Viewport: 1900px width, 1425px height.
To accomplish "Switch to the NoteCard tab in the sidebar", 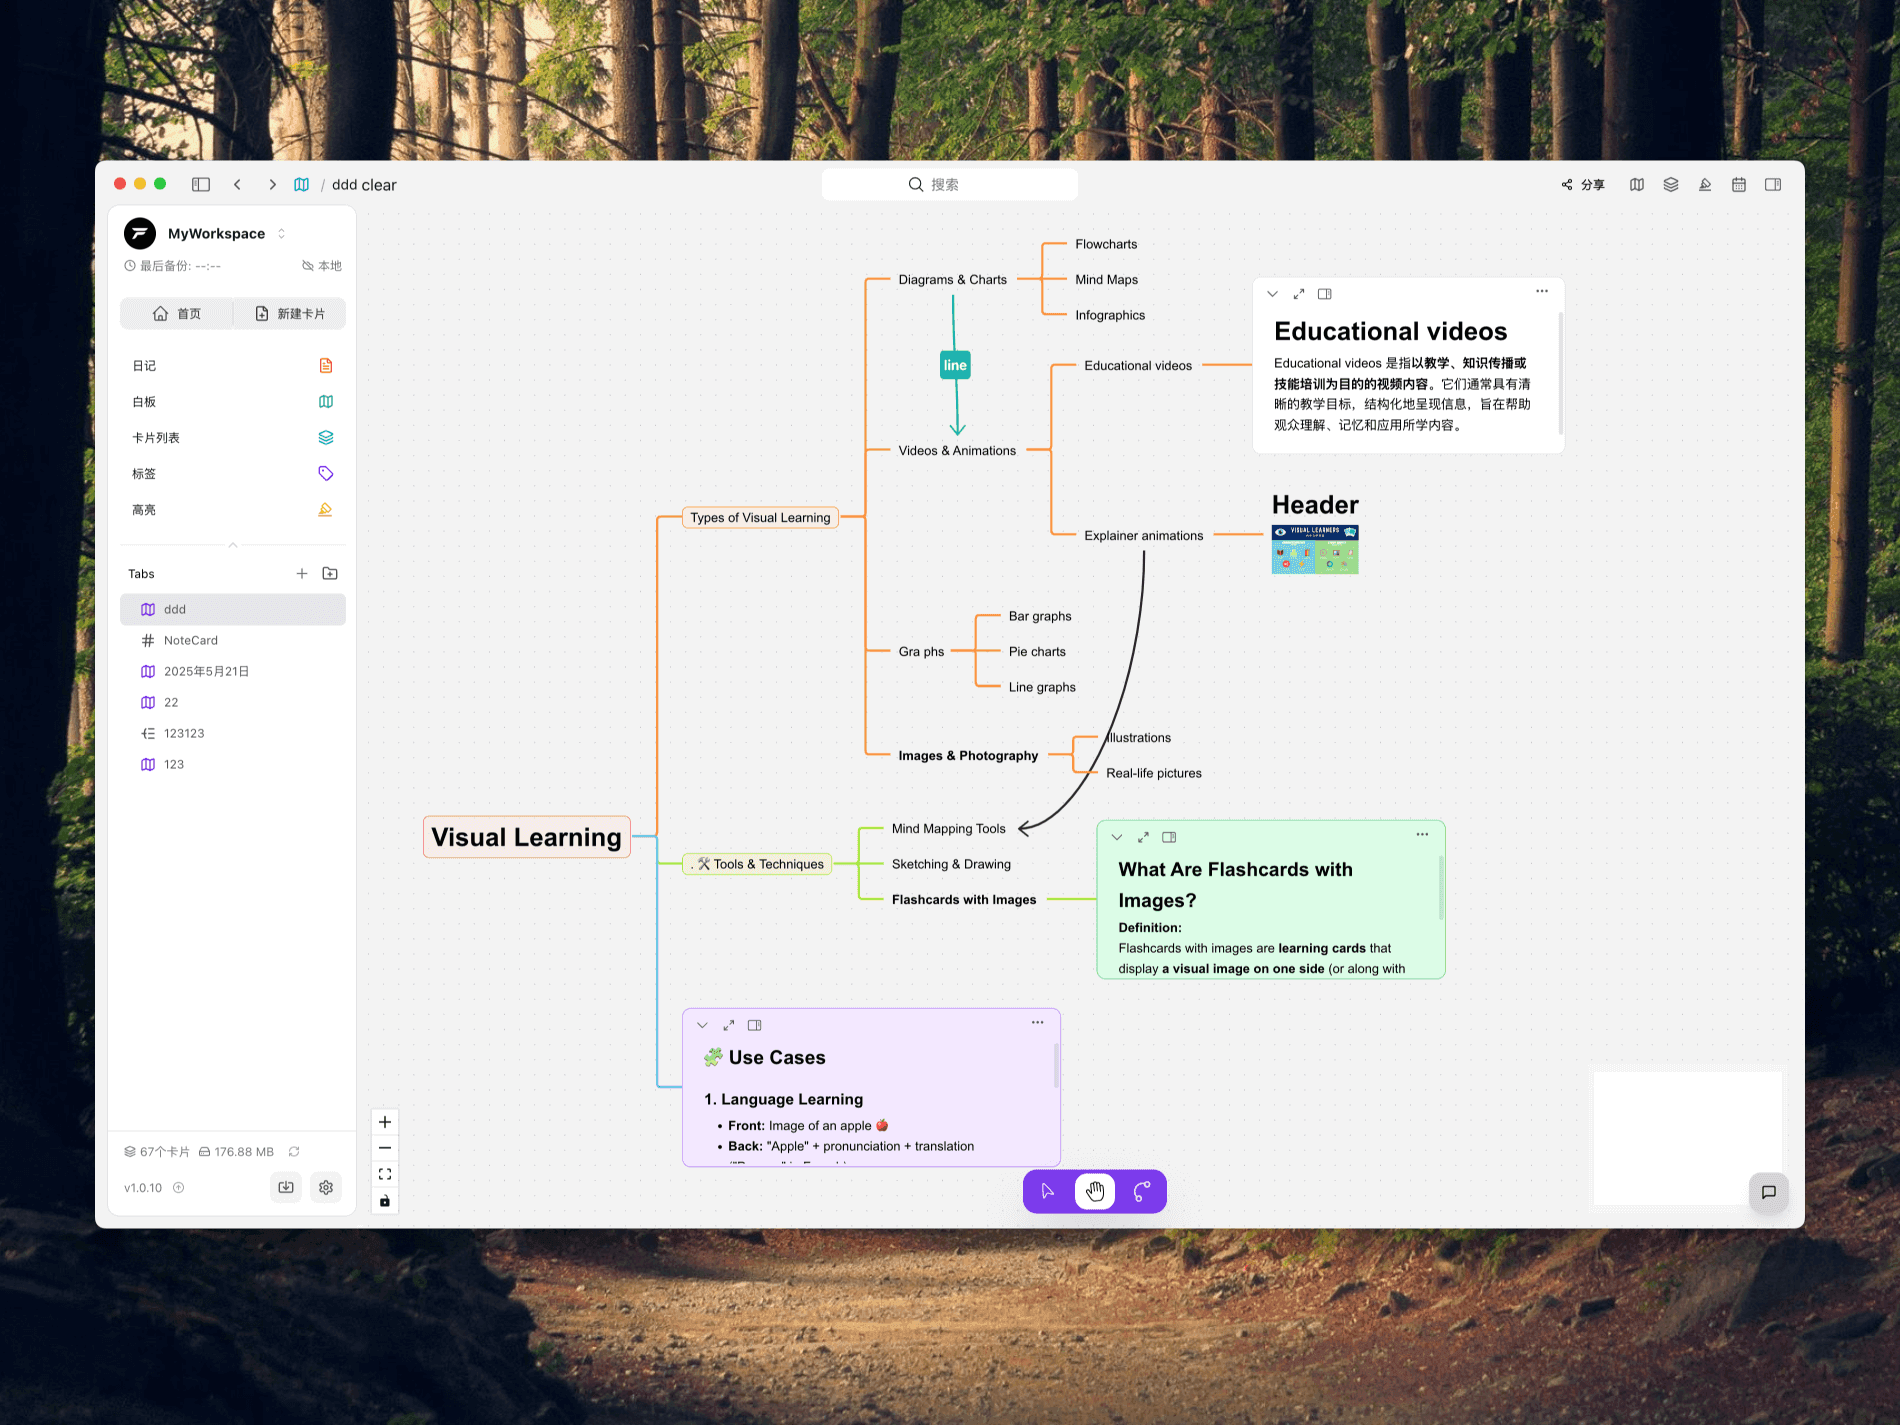I will [x=190, y=640].
